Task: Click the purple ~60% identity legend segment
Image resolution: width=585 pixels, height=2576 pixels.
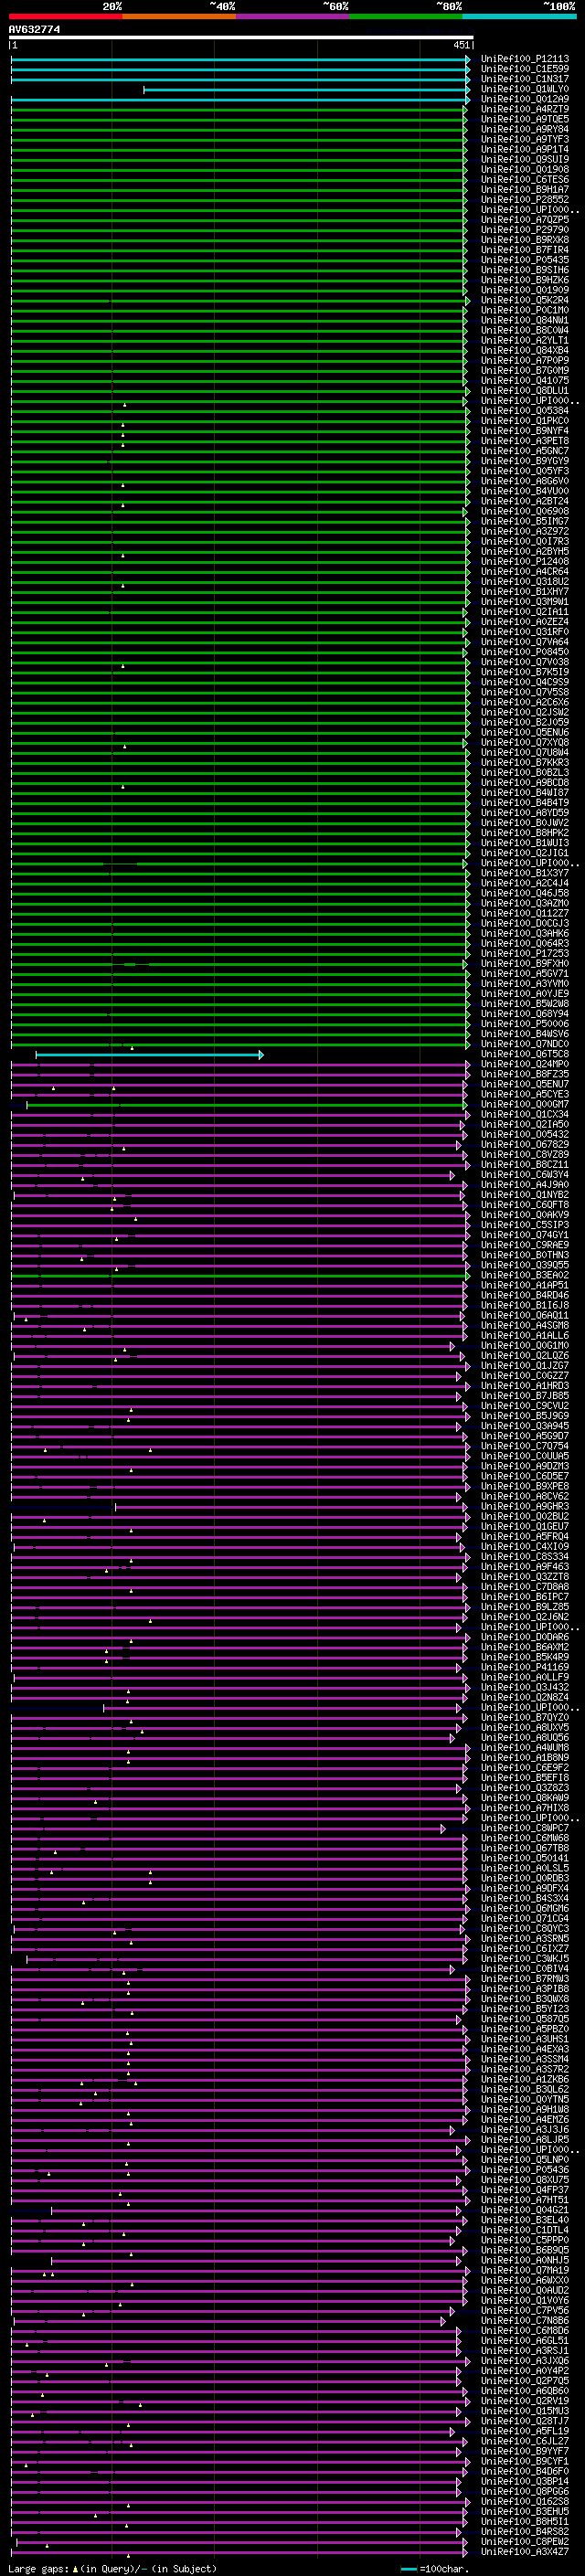Action: 293,16
